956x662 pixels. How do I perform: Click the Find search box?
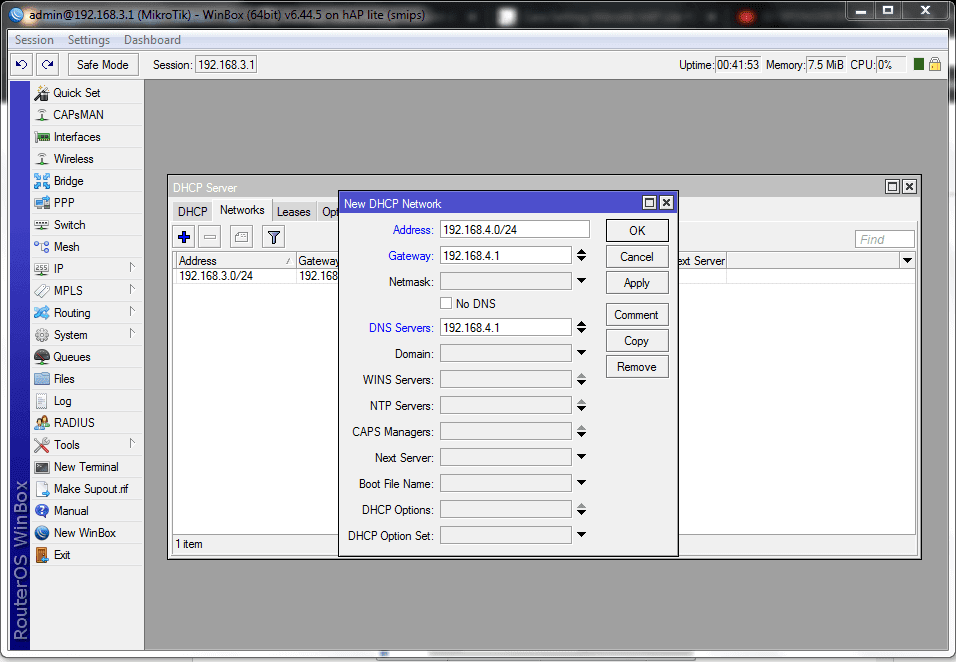click(885, 240)
